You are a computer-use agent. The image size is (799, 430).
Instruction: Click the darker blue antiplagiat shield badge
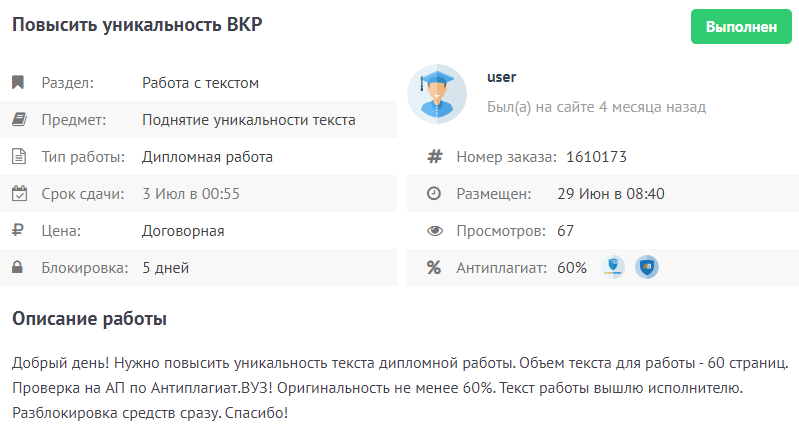[647, 267]
